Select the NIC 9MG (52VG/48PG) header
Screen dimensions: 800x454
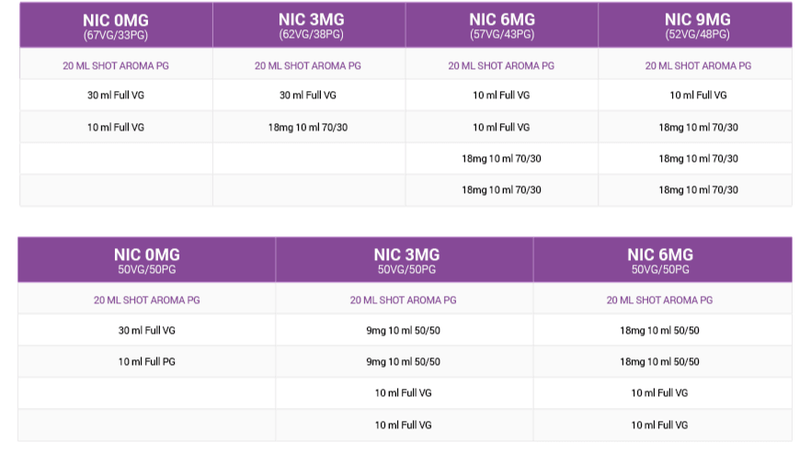point(695,26)
